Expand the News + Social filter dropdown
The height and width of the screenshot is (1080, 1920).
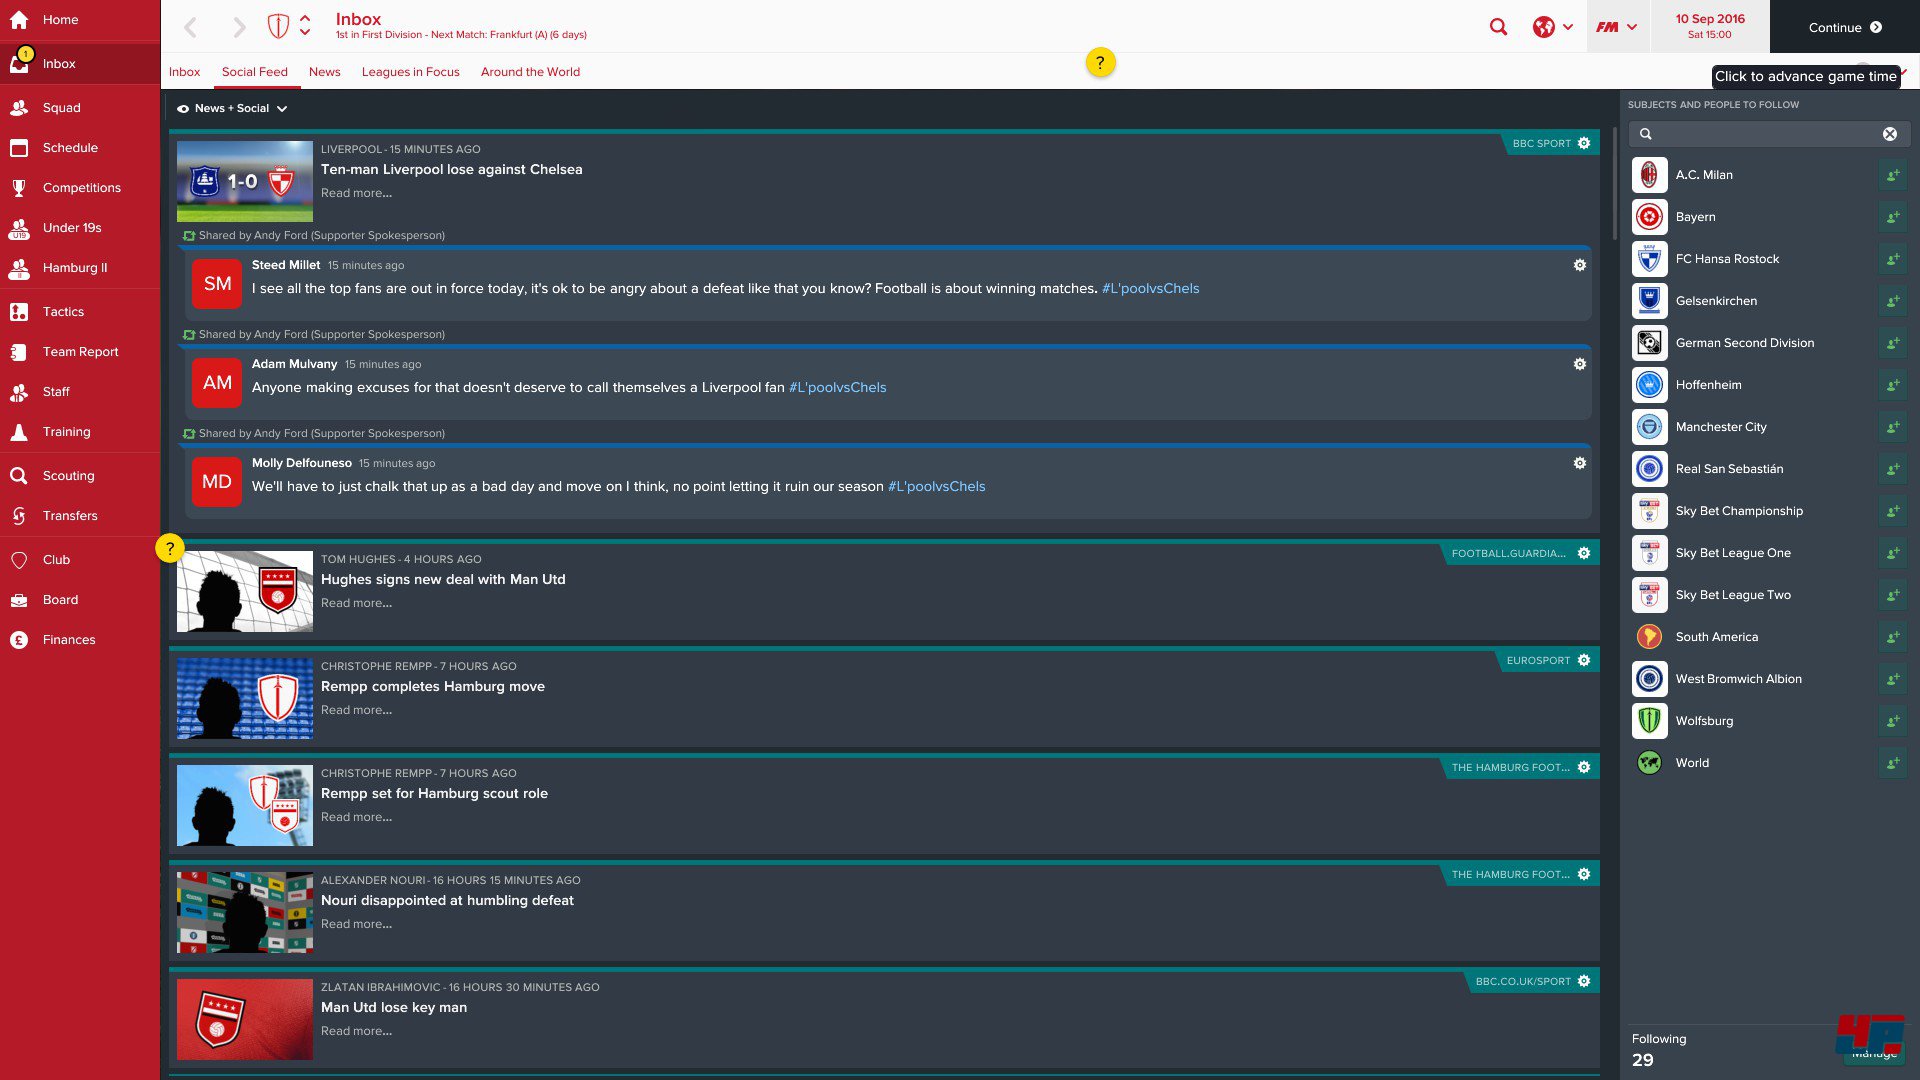tap(232, 108)
